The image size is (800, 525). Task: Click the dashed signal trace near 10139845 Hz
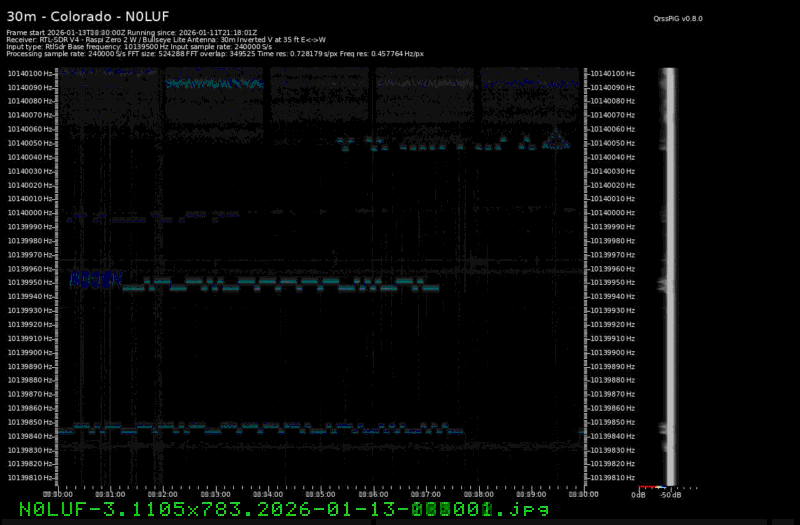260,428
